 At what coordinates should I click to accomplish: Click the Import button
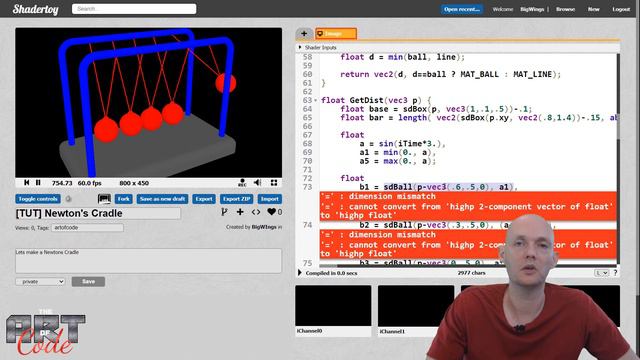click(269, 199)
